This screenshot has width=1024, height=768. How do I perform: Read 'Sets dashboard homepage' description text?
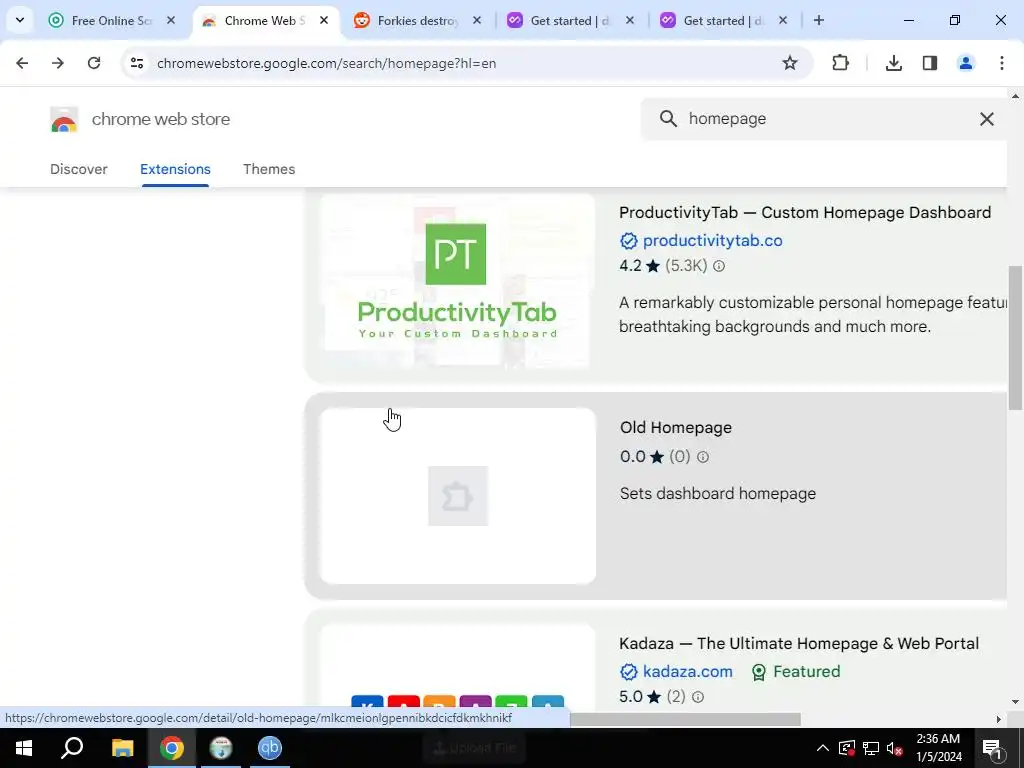coord(718,494)
